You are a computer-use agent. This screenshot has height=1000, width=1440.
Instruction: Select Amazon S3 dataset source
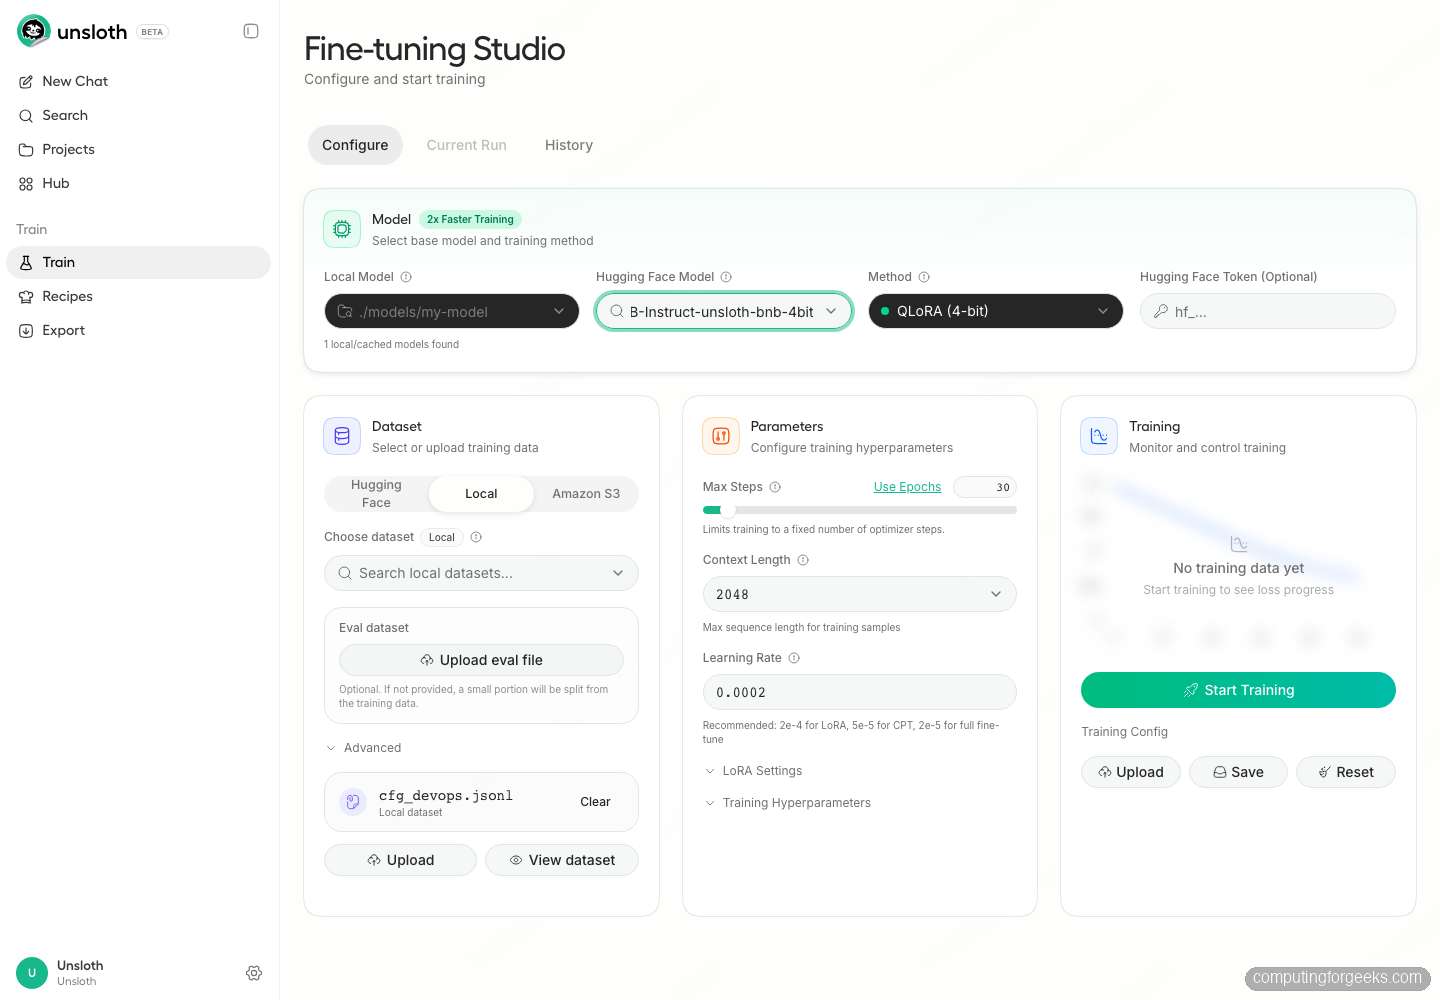tap(586, 494)
